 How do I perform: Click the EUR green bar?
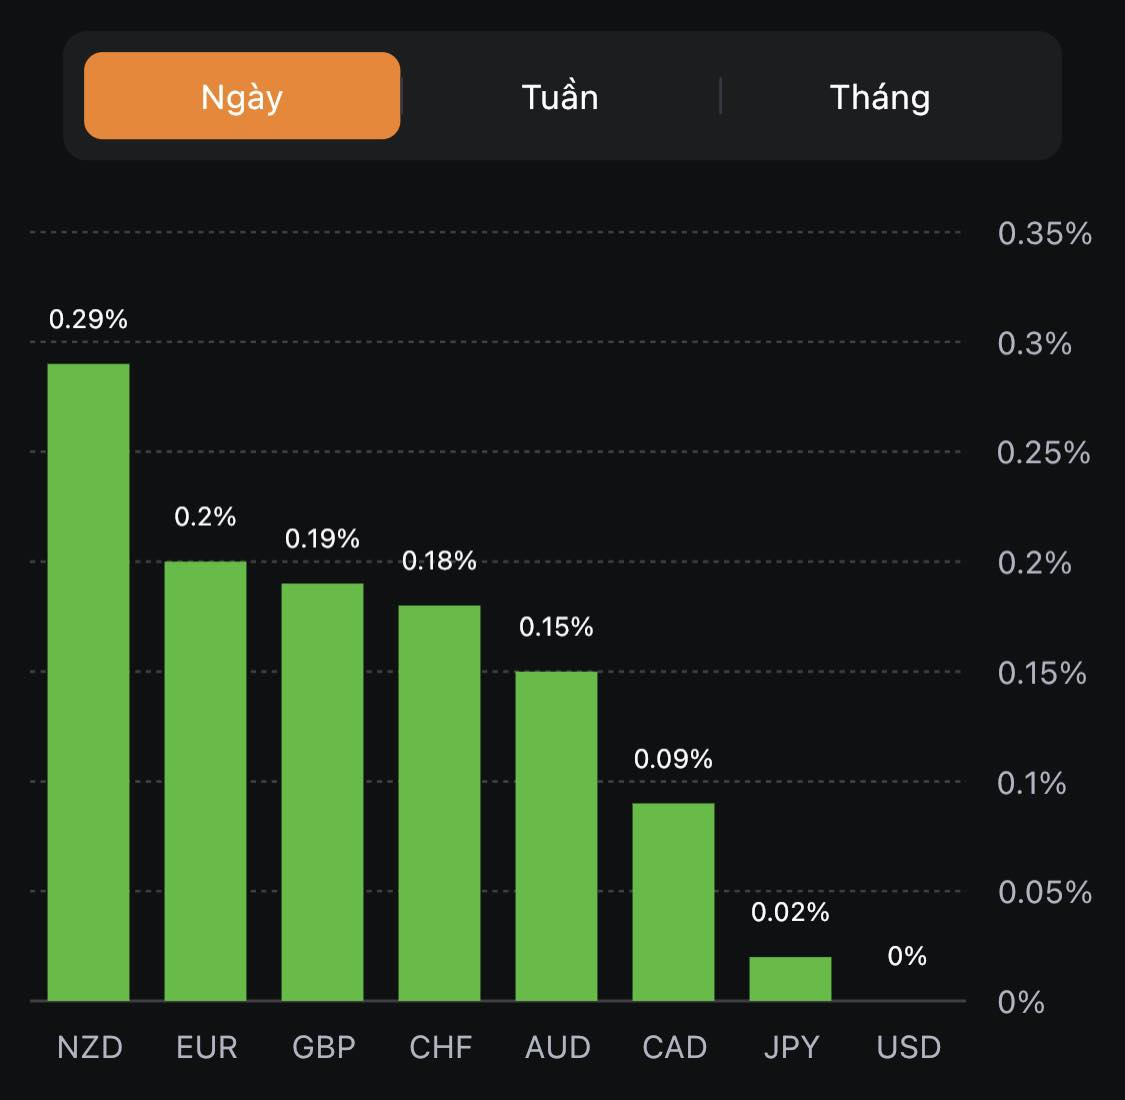click(205, 780)
